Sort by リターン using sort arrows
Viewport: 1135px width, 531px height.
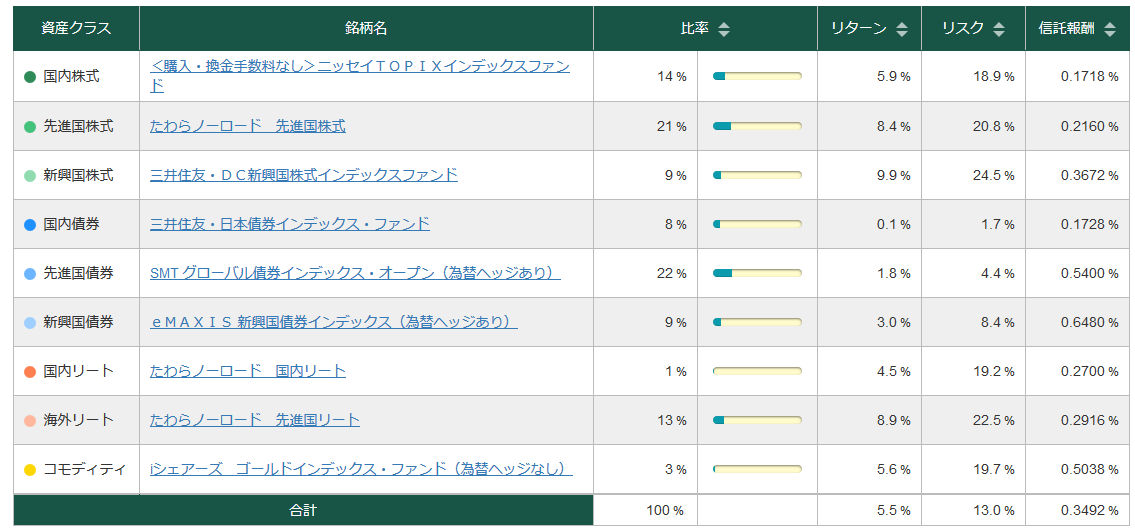902,29
